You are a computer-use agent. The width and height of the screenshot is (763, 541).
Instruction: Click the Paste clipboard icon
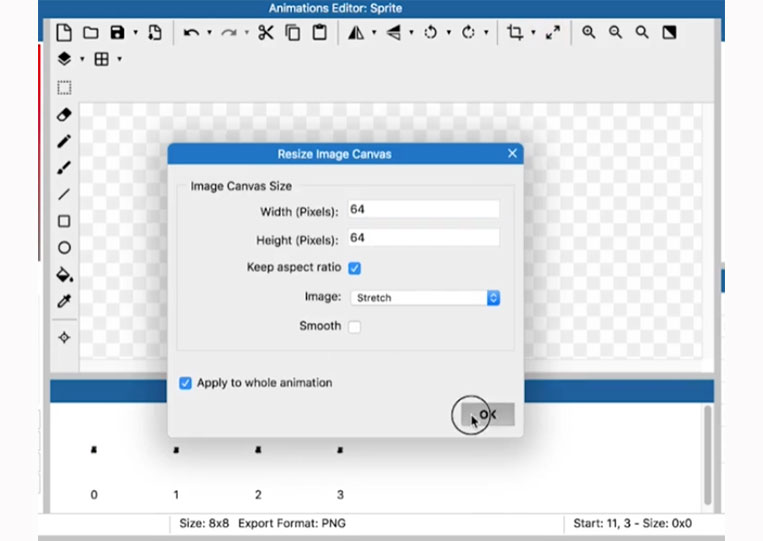320,33
